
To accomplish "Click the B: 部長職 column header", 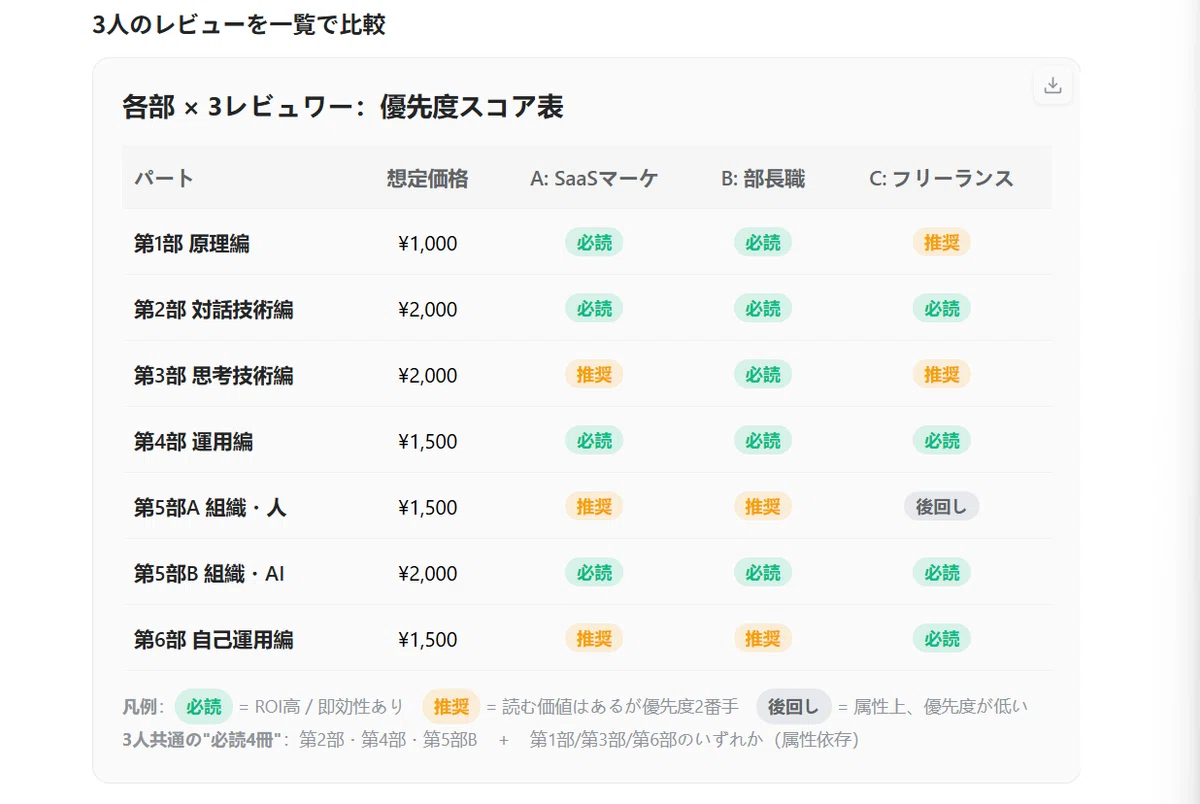I will coord(763,178).
